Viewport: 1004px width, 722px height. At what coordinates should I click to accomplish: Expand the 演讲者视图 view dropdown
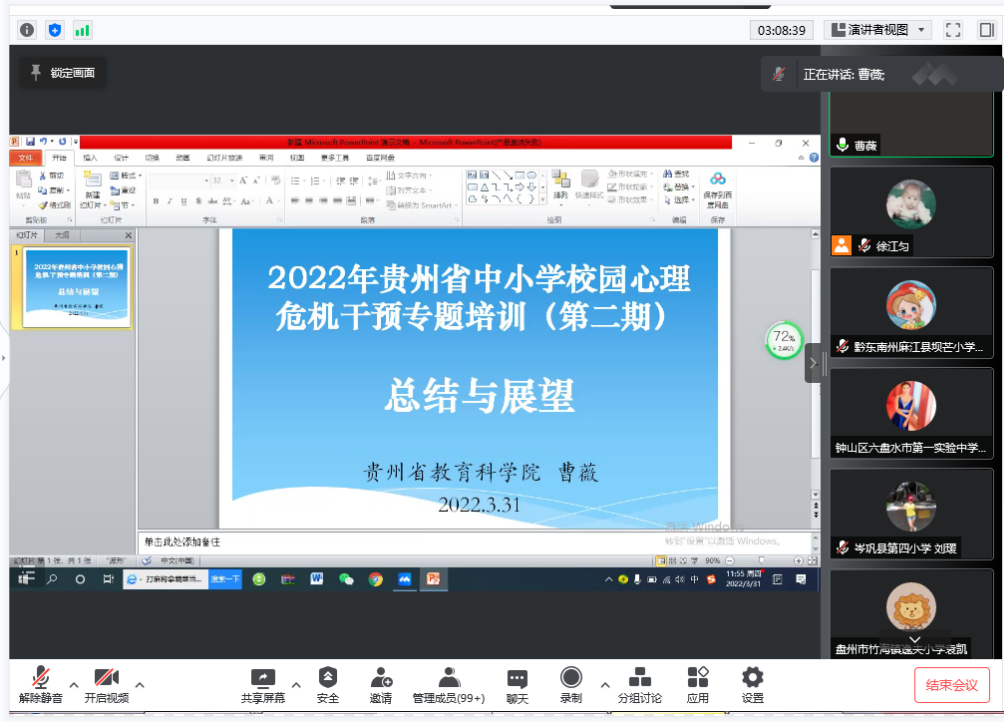coord(878,30)
